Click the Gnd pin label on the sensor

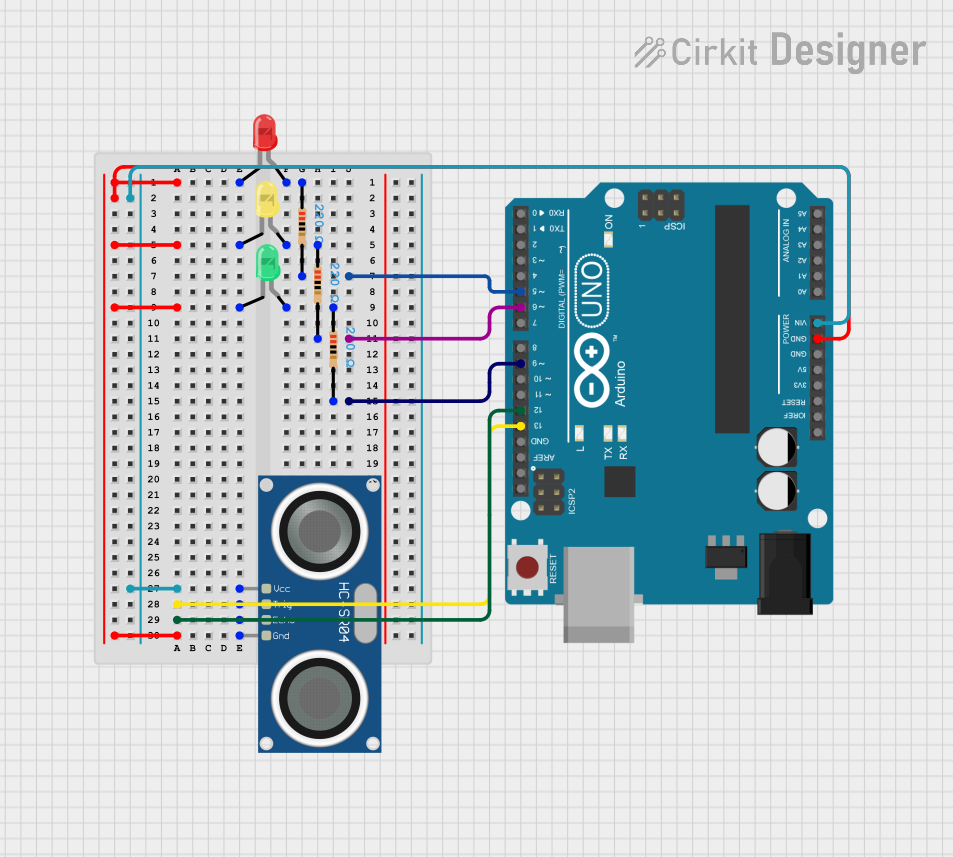281,635
